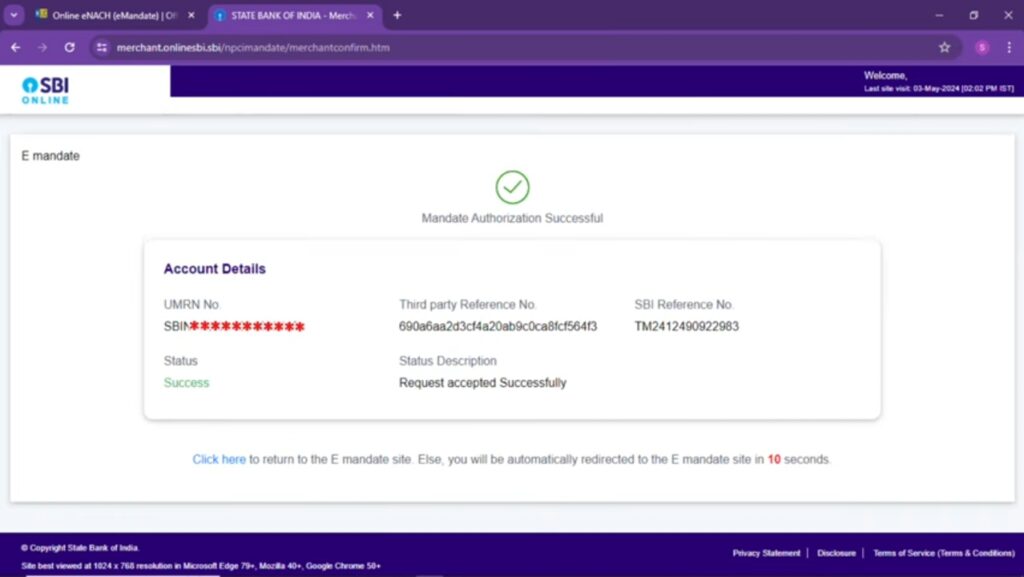Go back using browser back arrow
The image size is (1024, 577).
click(16, 48)
